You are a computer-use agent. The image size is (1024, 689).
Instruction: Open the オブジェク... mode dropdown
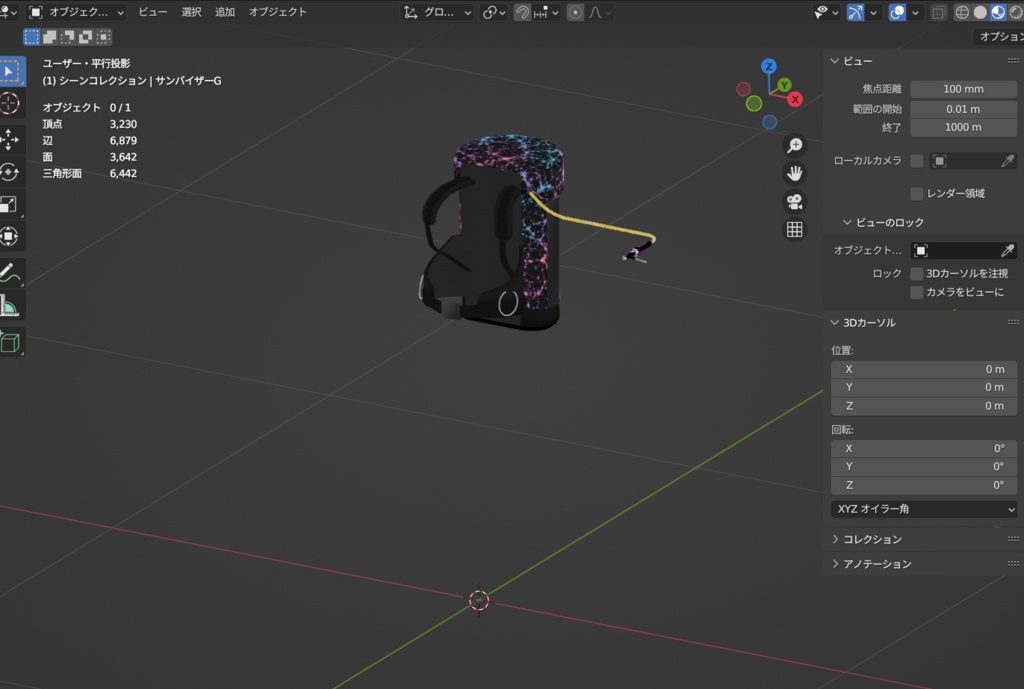[x=77, y=12]
